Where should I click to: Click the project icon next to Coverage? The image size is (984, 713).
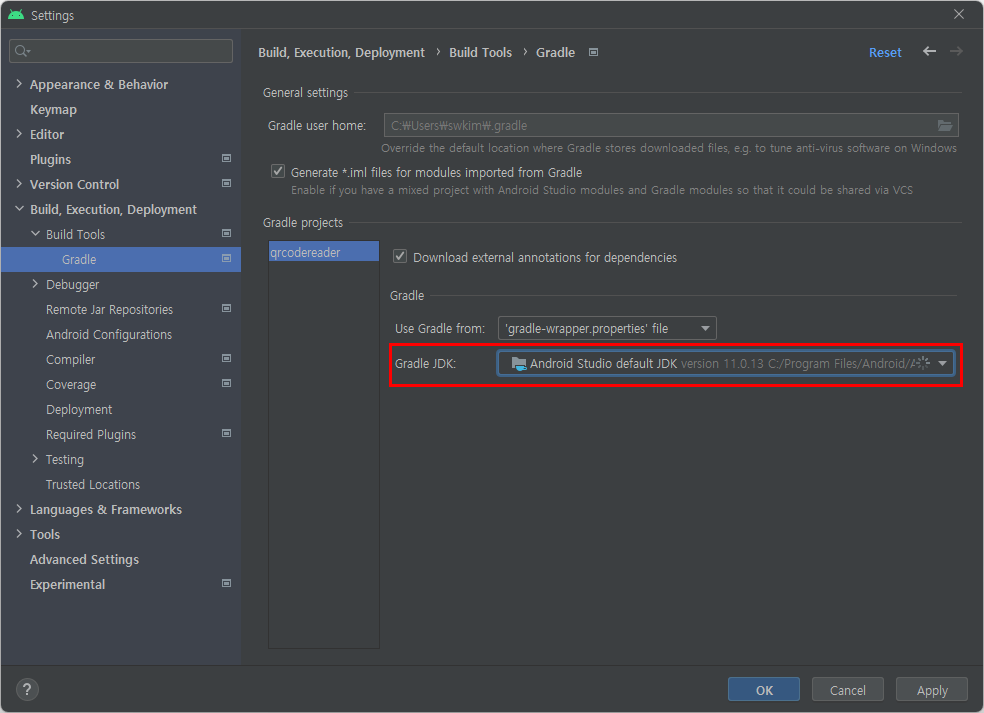click(x=227, y=383)
